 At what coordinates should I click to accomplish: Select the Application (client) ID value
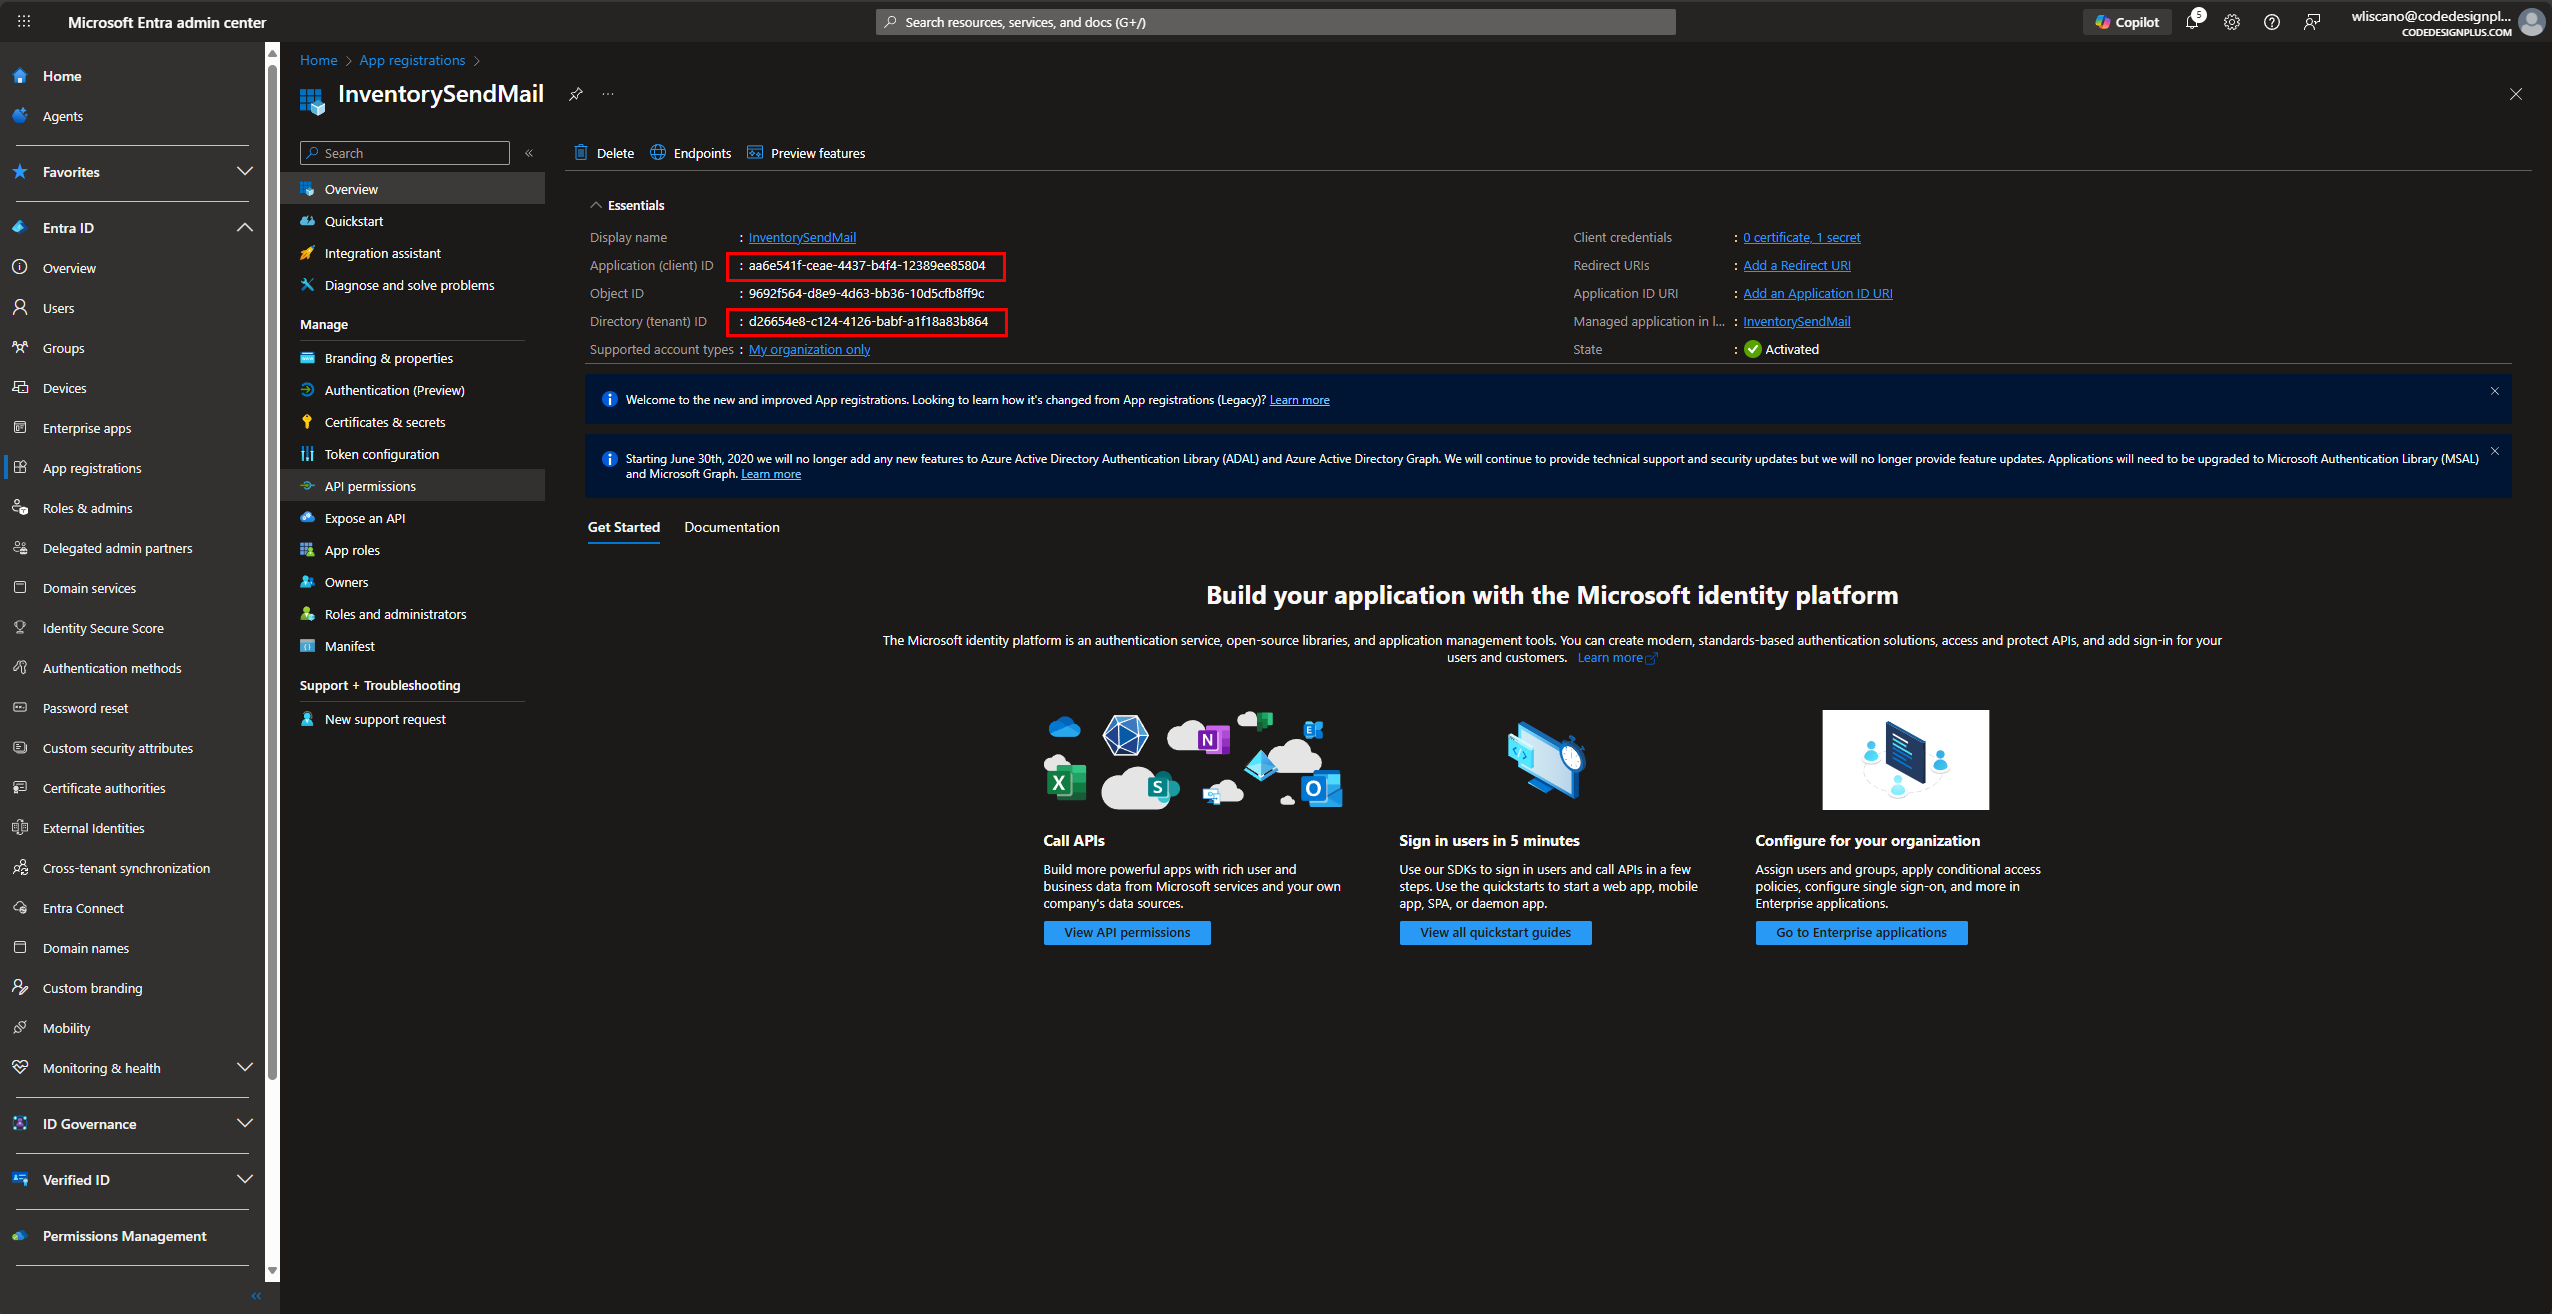[867, 265]
